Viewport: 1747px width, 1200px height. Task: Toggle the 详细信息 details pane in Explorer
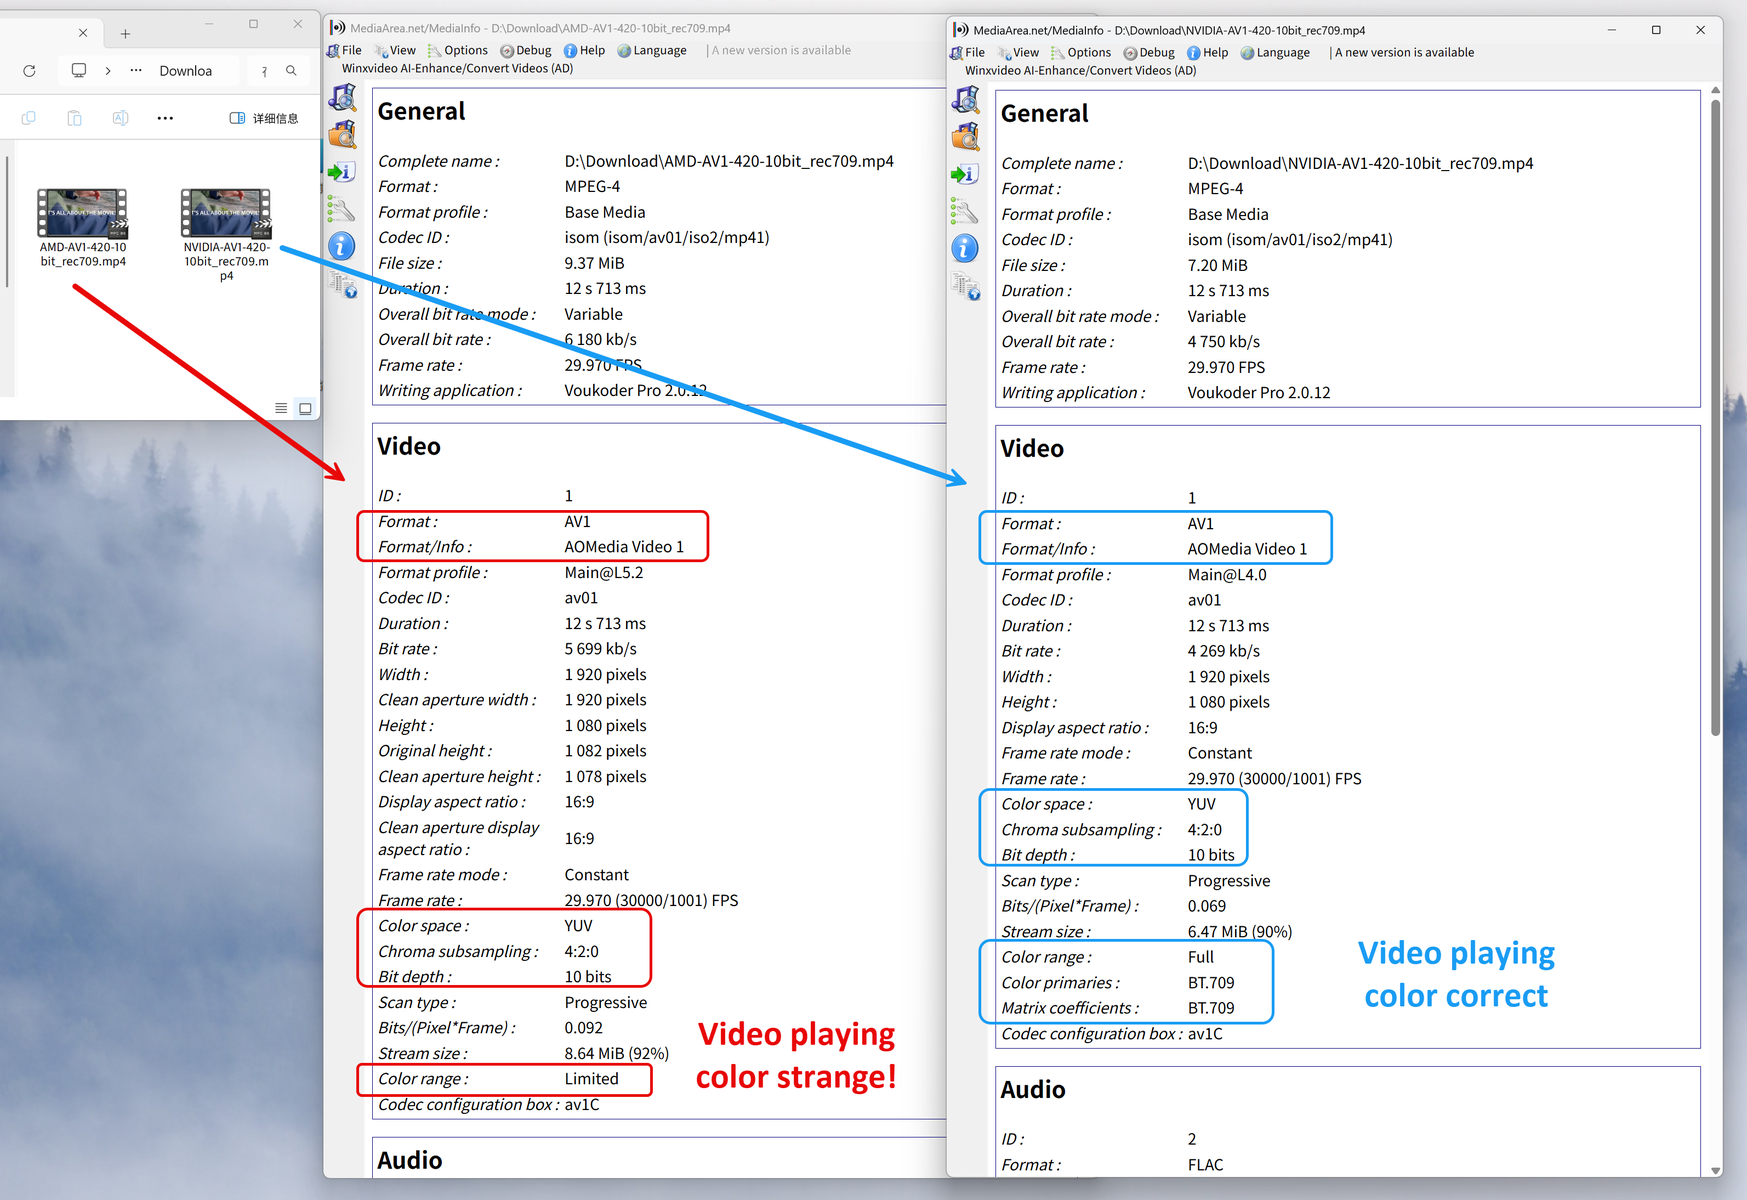[264, 118]
